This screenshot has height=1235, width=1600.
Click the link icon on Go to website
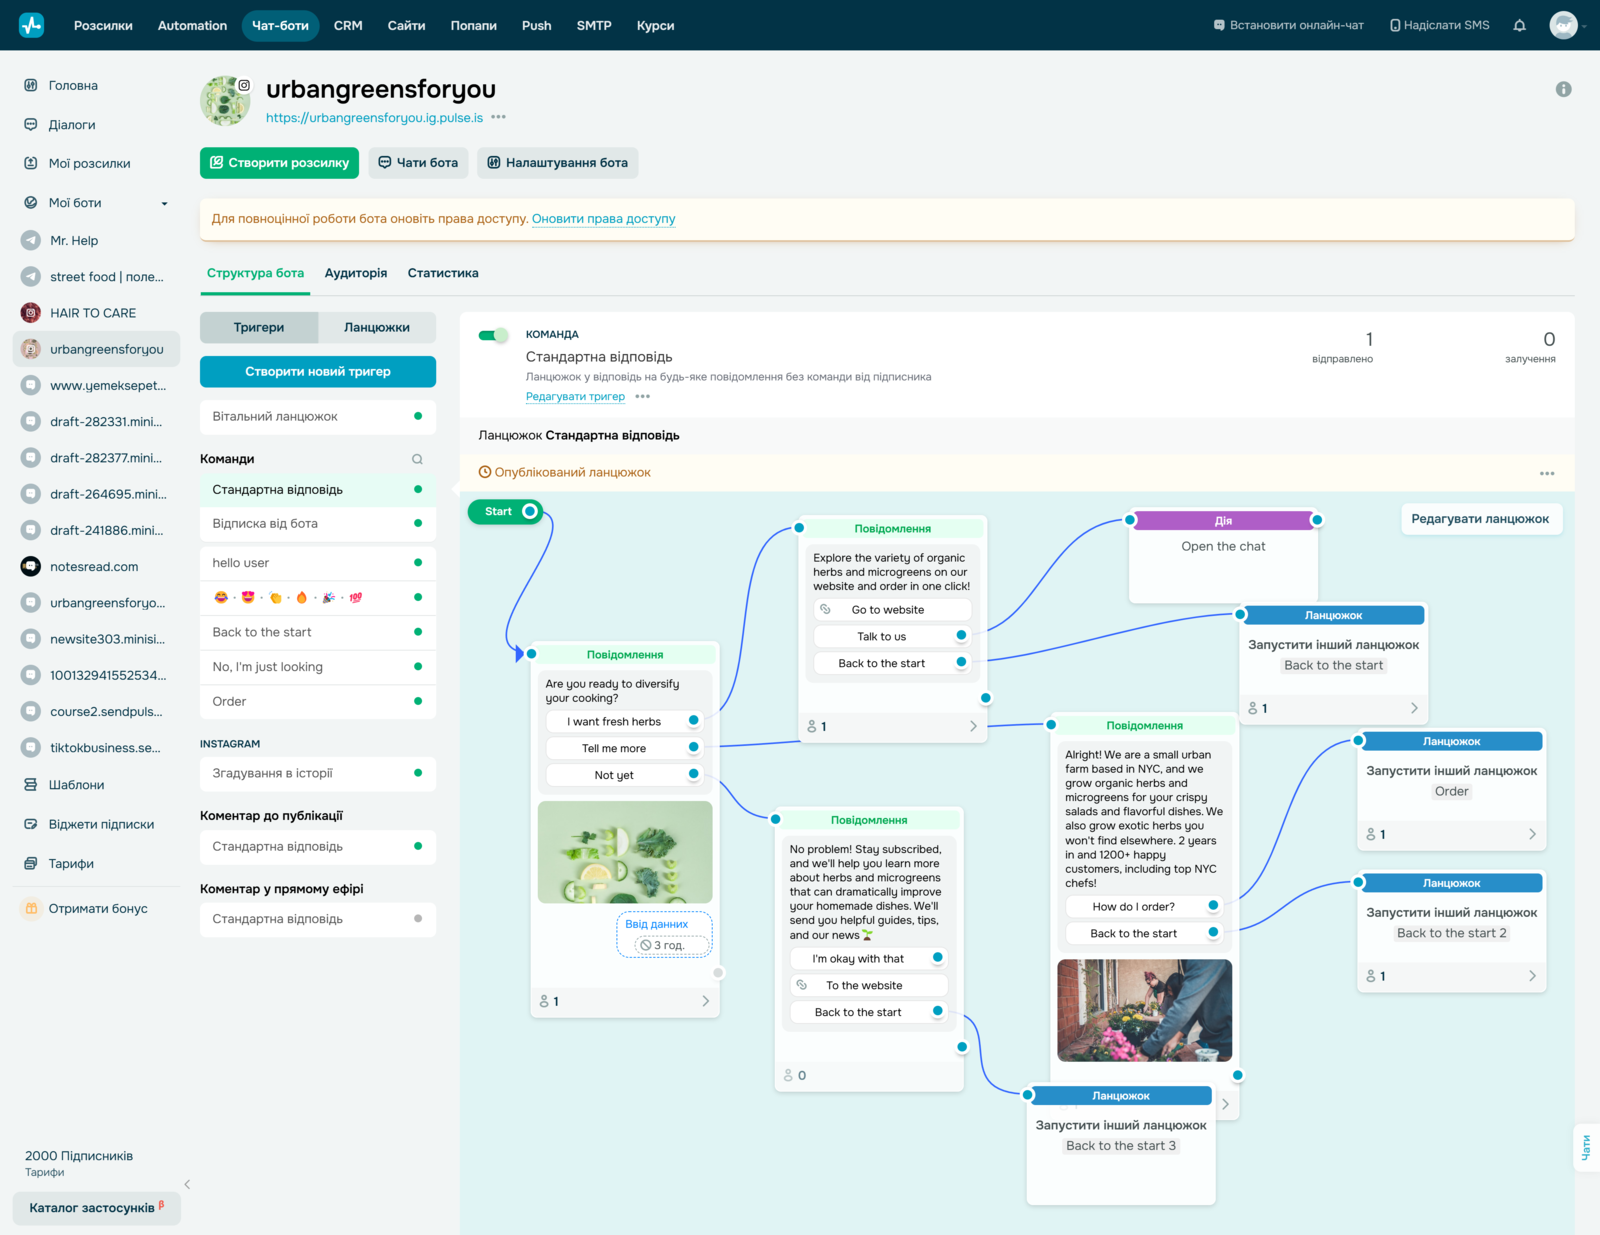pos(825,609)
